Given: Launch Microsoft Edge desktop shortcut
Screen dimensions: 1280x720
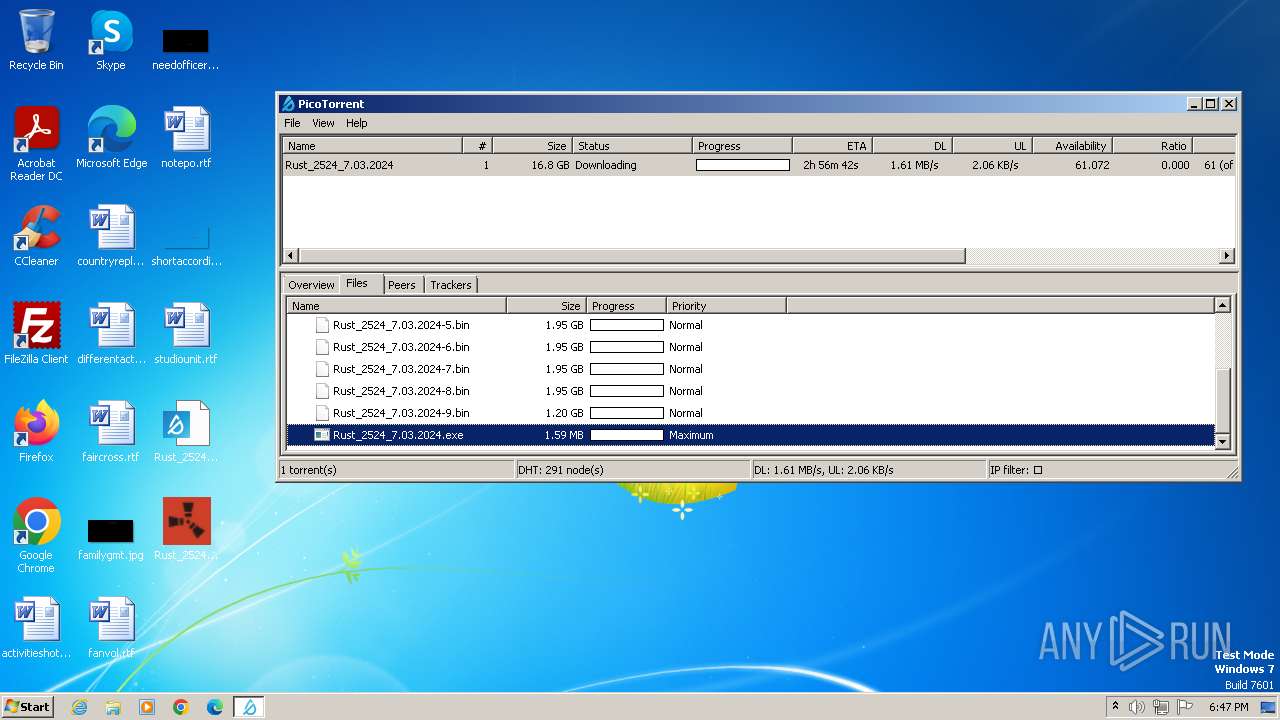Looking at the screenshot, I should click(x=111, y=138).
